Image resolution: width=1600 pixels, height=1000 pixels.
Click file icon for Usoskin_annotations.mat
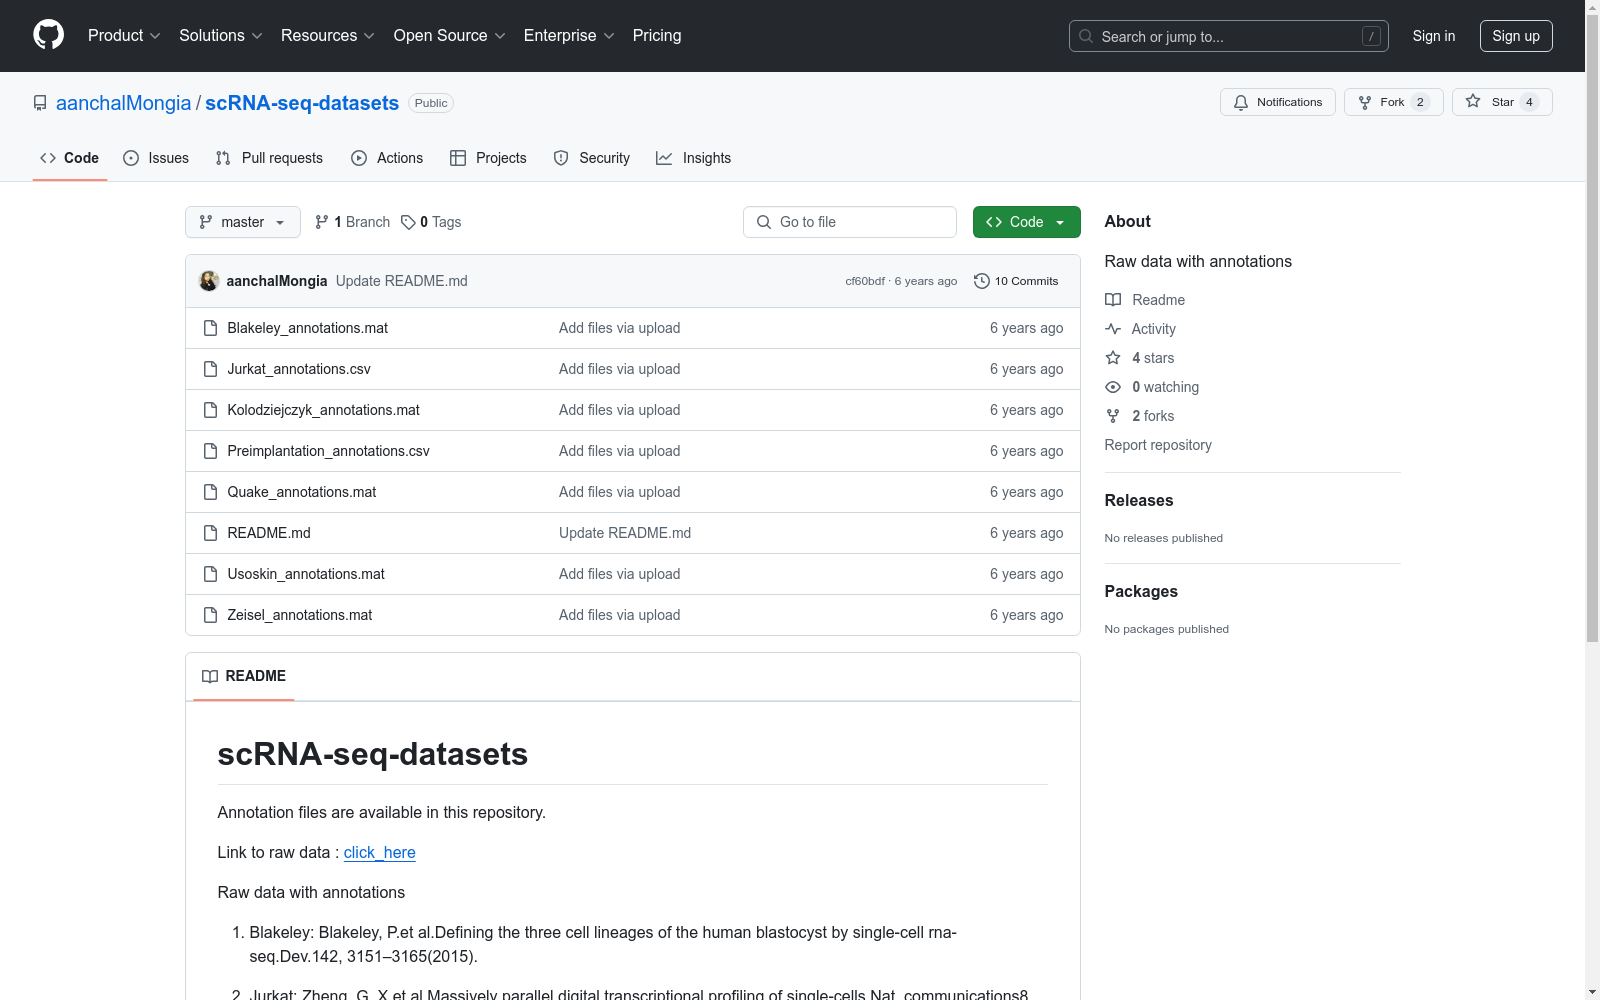click(210, 574)
